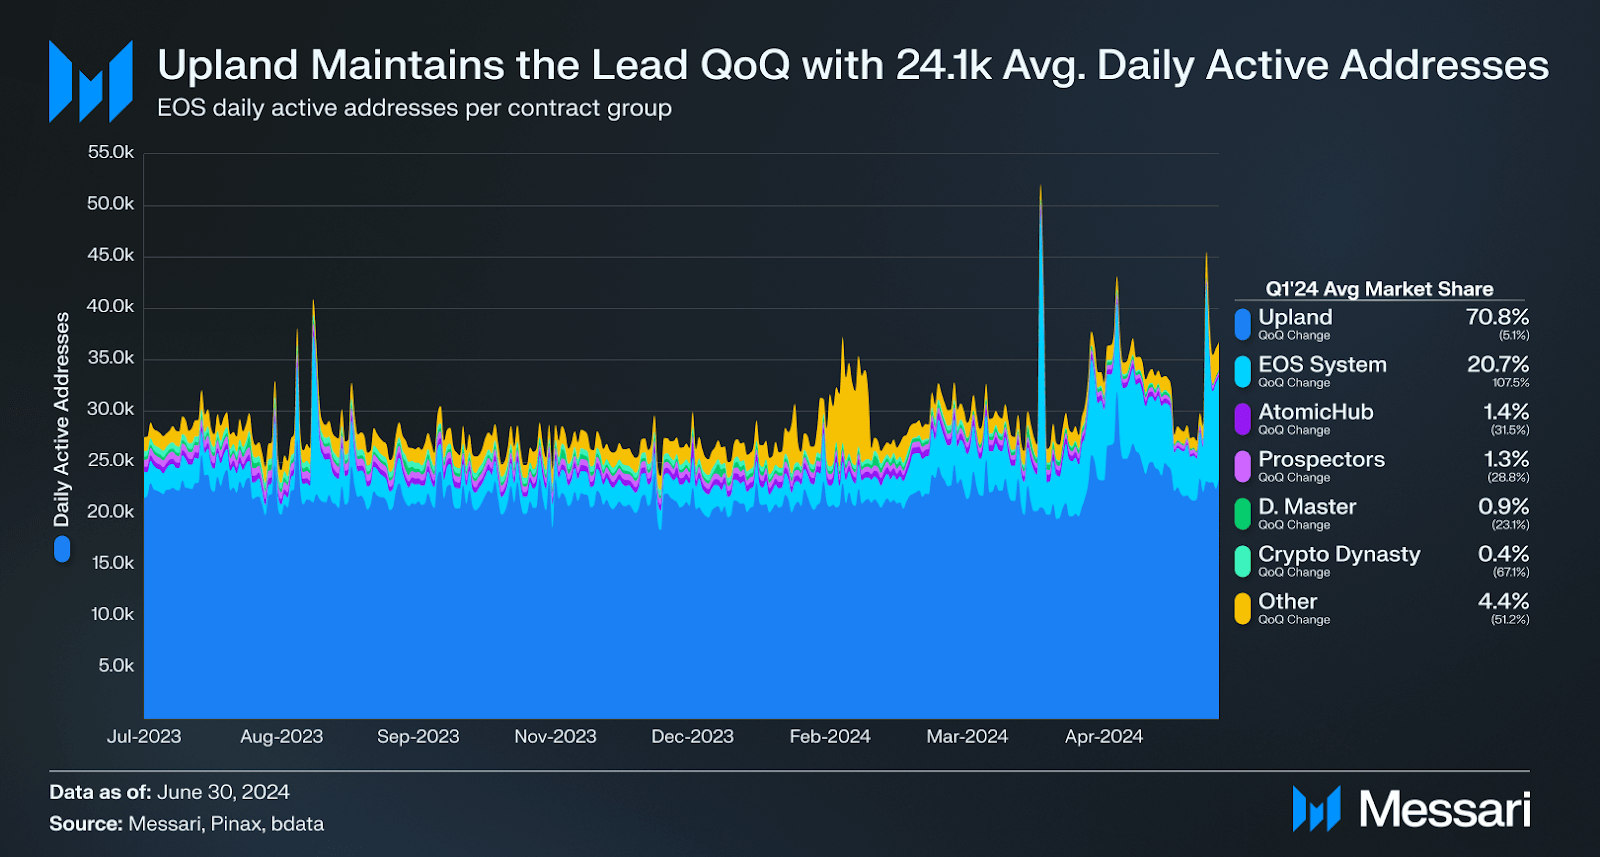Screen dimensions: 1600x857
Task: Click the 55.0k y-axis tick label
Action: 110,152
